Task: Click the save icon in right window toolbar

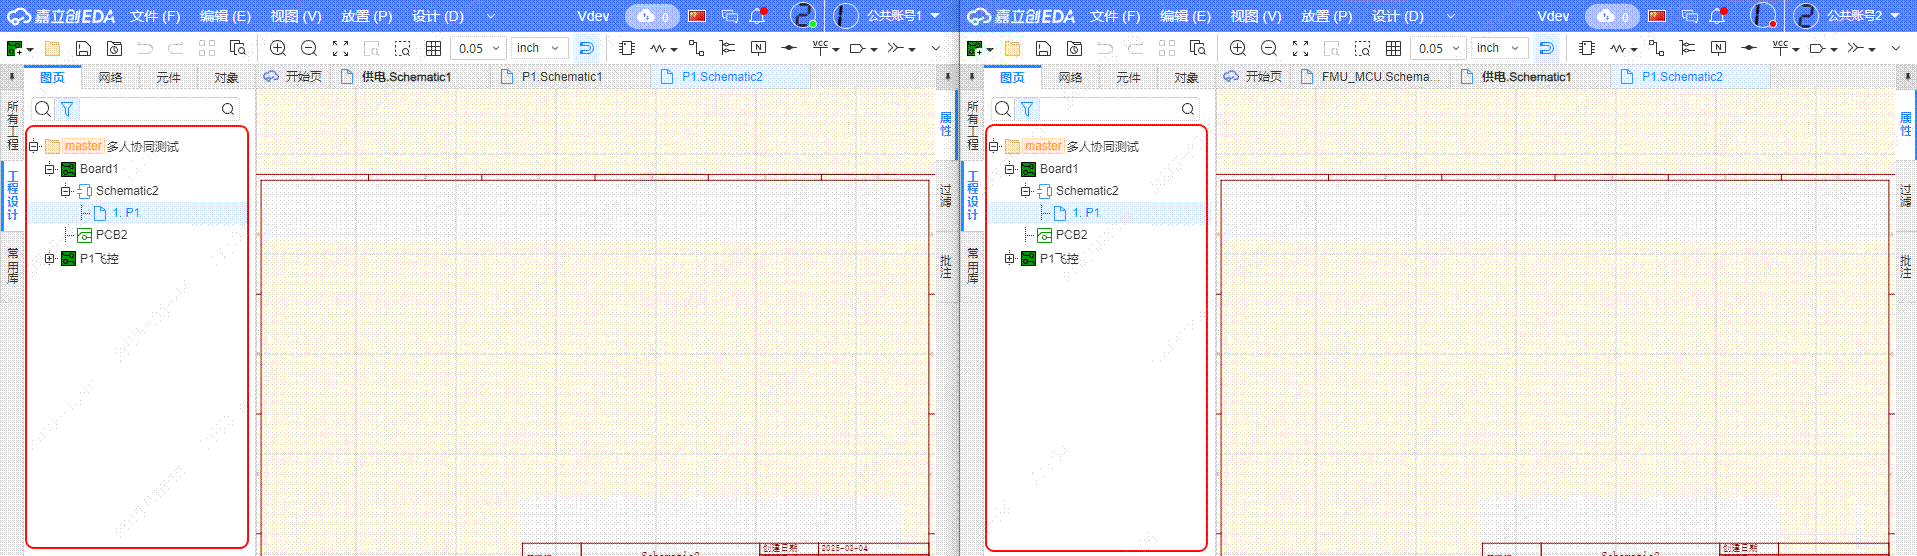Action: 1043,48
